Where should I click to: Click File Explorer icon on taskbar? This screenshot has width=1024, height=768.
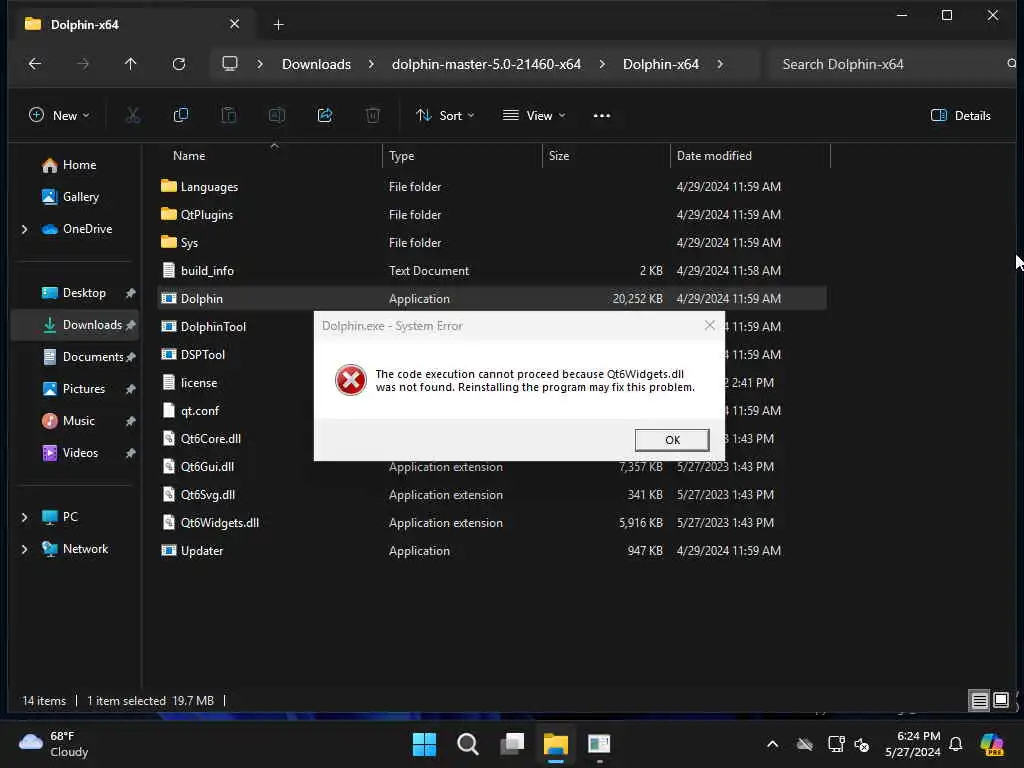click(556, 744)
